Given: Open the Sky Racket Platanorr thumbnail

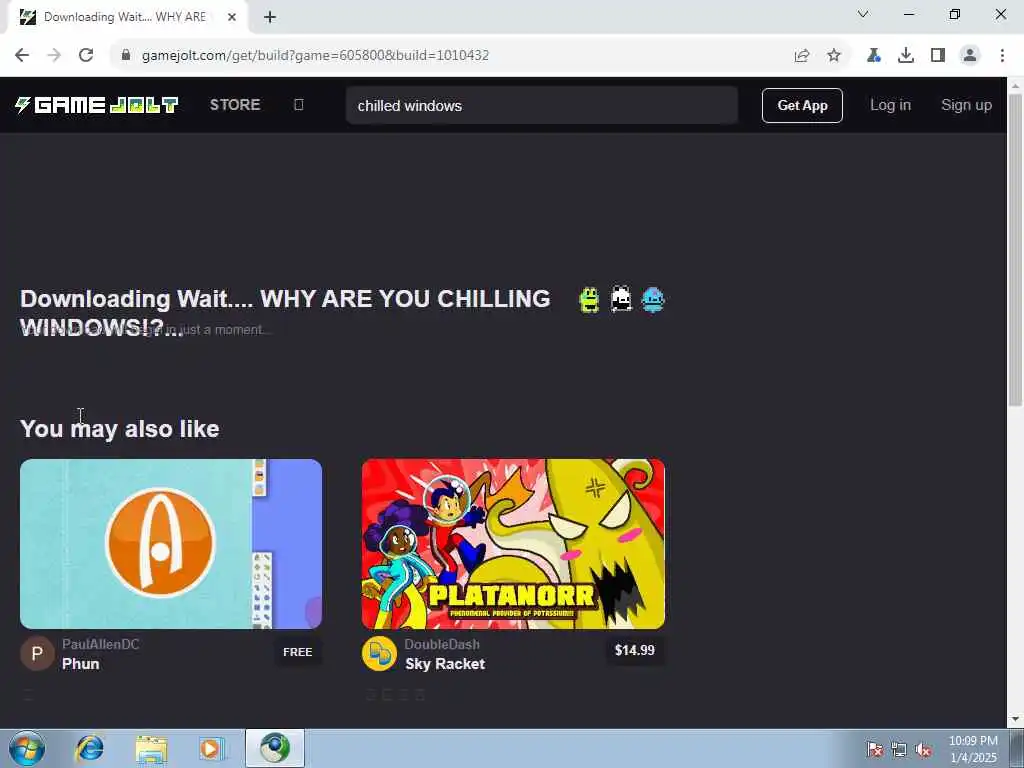Looking at the screenshot, I should (x=513, y=544).
